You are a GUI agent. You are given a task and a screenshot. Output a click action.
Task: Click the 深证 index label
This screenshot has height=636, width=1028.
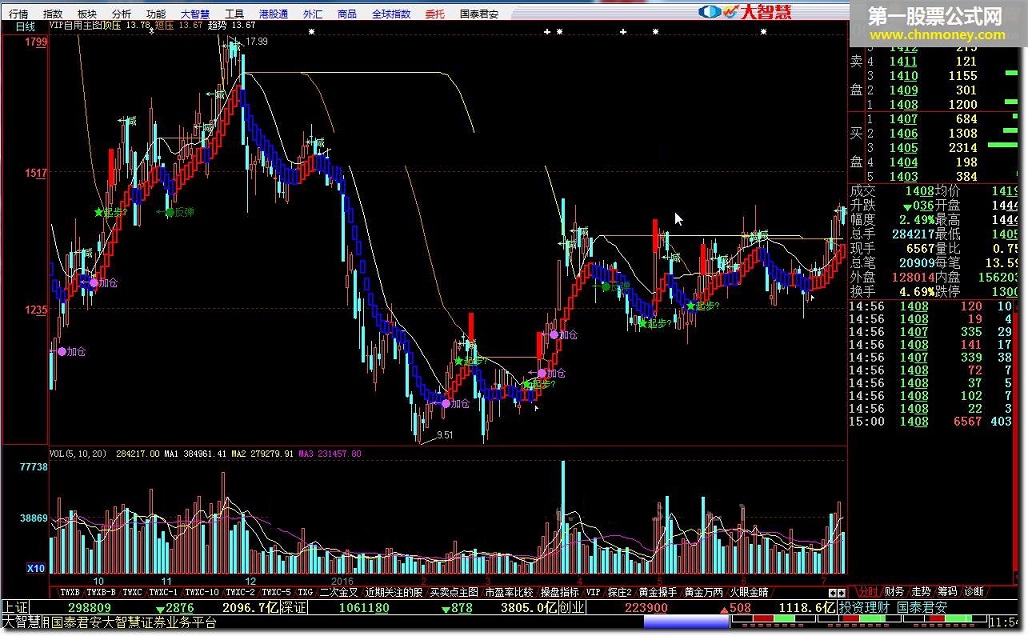point(294,608)
